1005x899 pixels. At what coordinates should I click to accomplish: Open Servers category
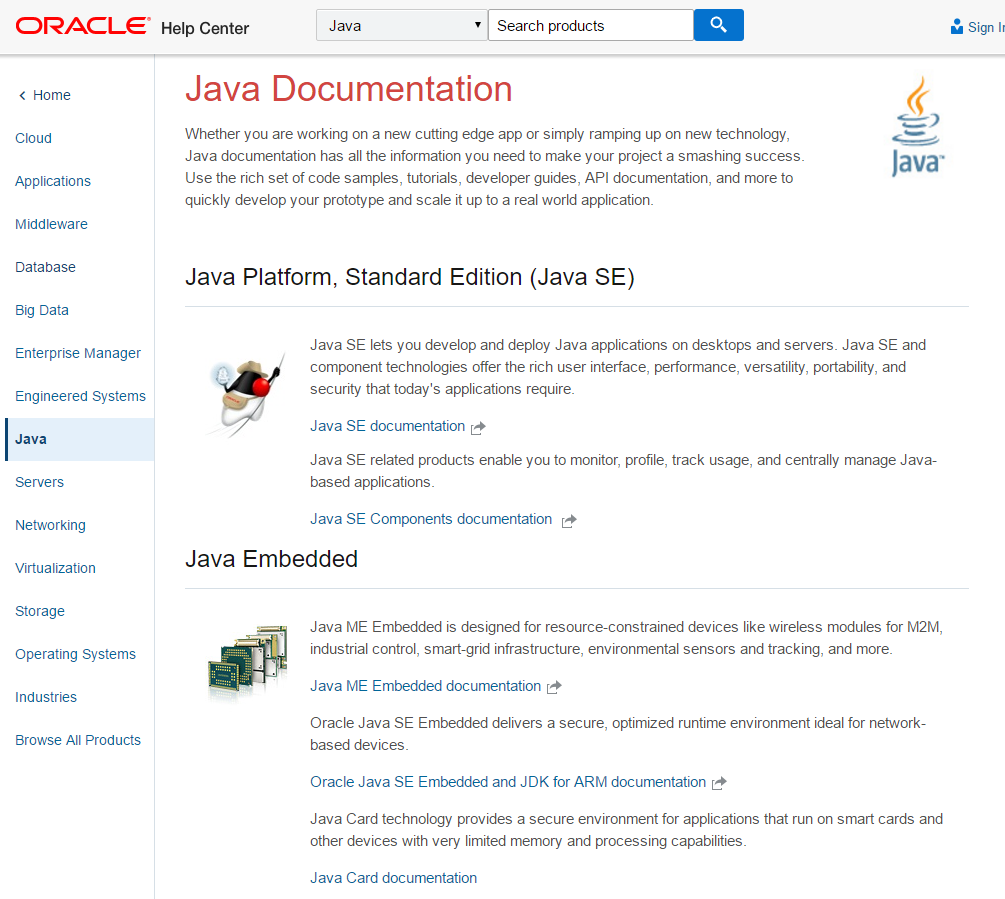tap(40, 482)
